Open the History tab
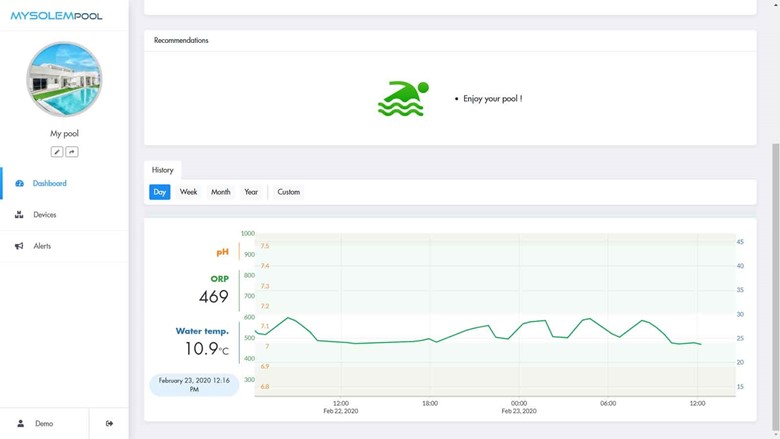Image resolution: width=780 pixels, height=439 pixels. tap(163, 170)
